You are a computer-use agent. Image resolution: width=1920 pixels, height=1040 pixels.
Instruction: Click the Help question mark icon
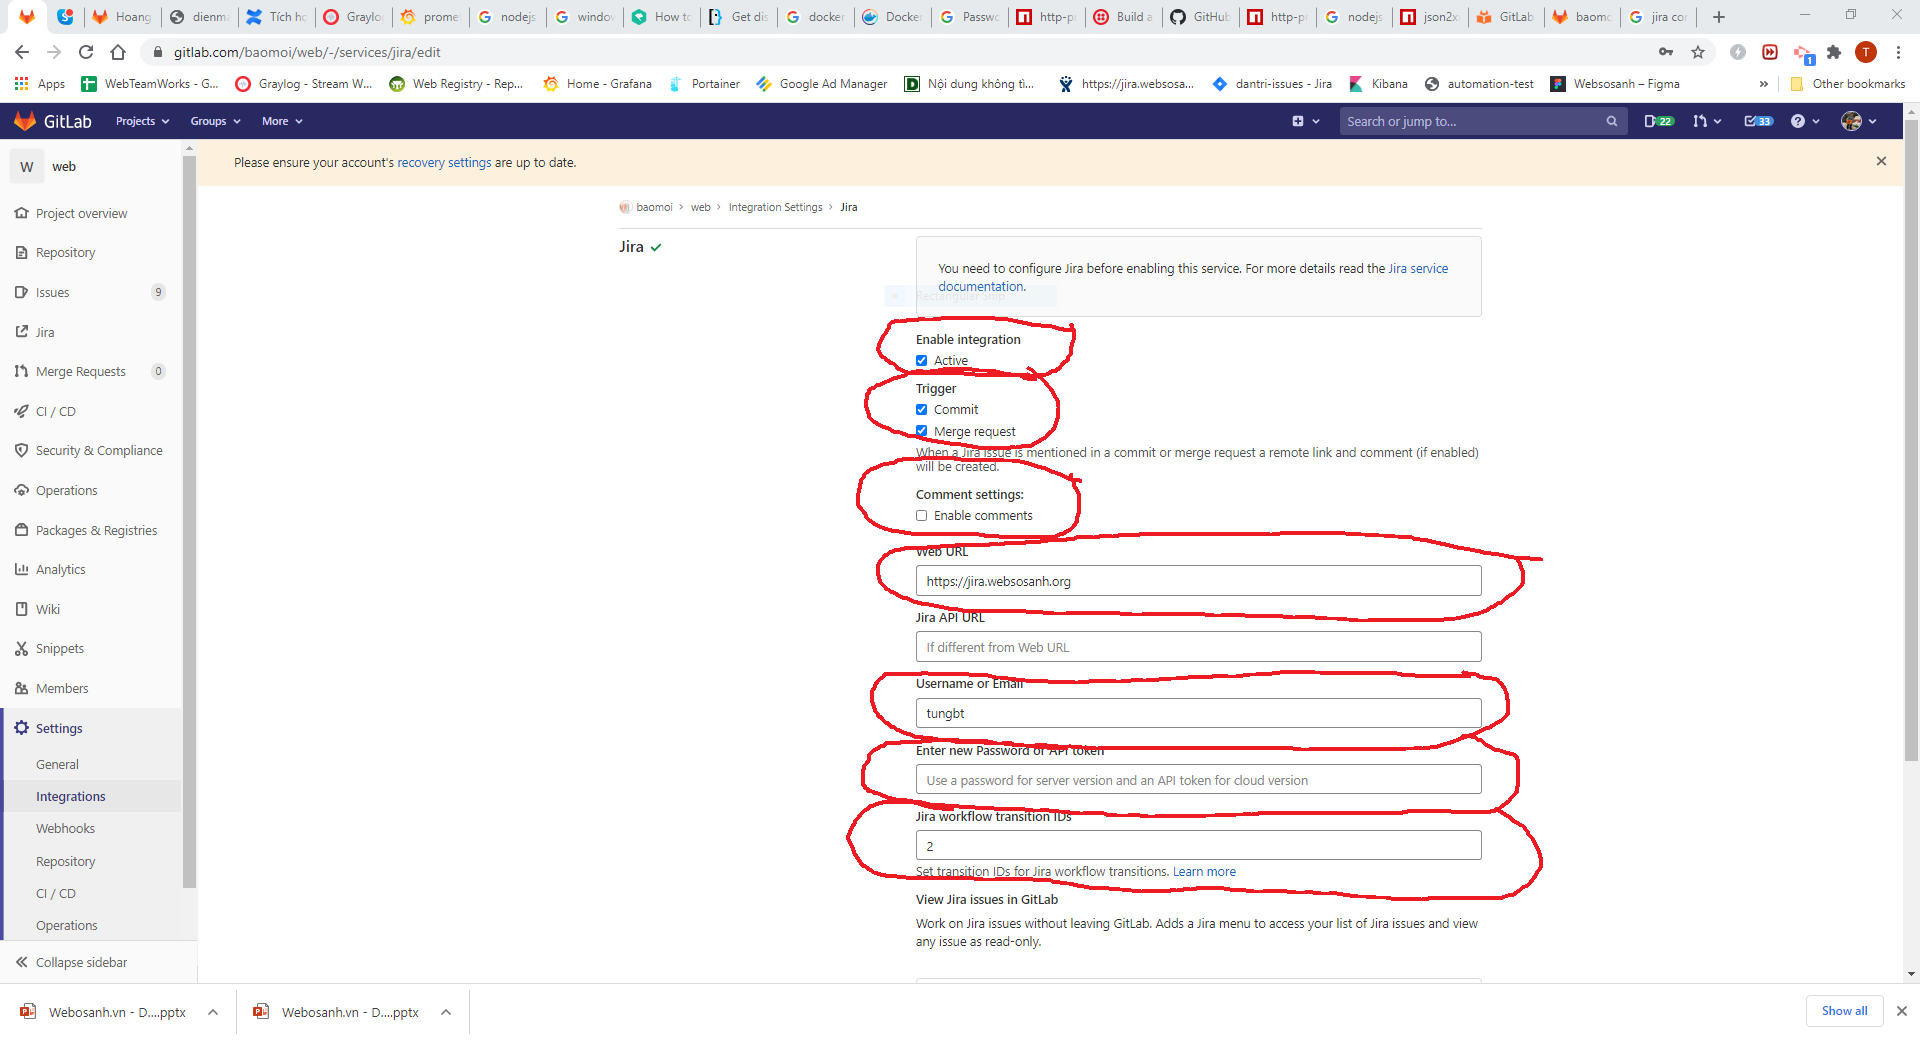pos(1798,121)
